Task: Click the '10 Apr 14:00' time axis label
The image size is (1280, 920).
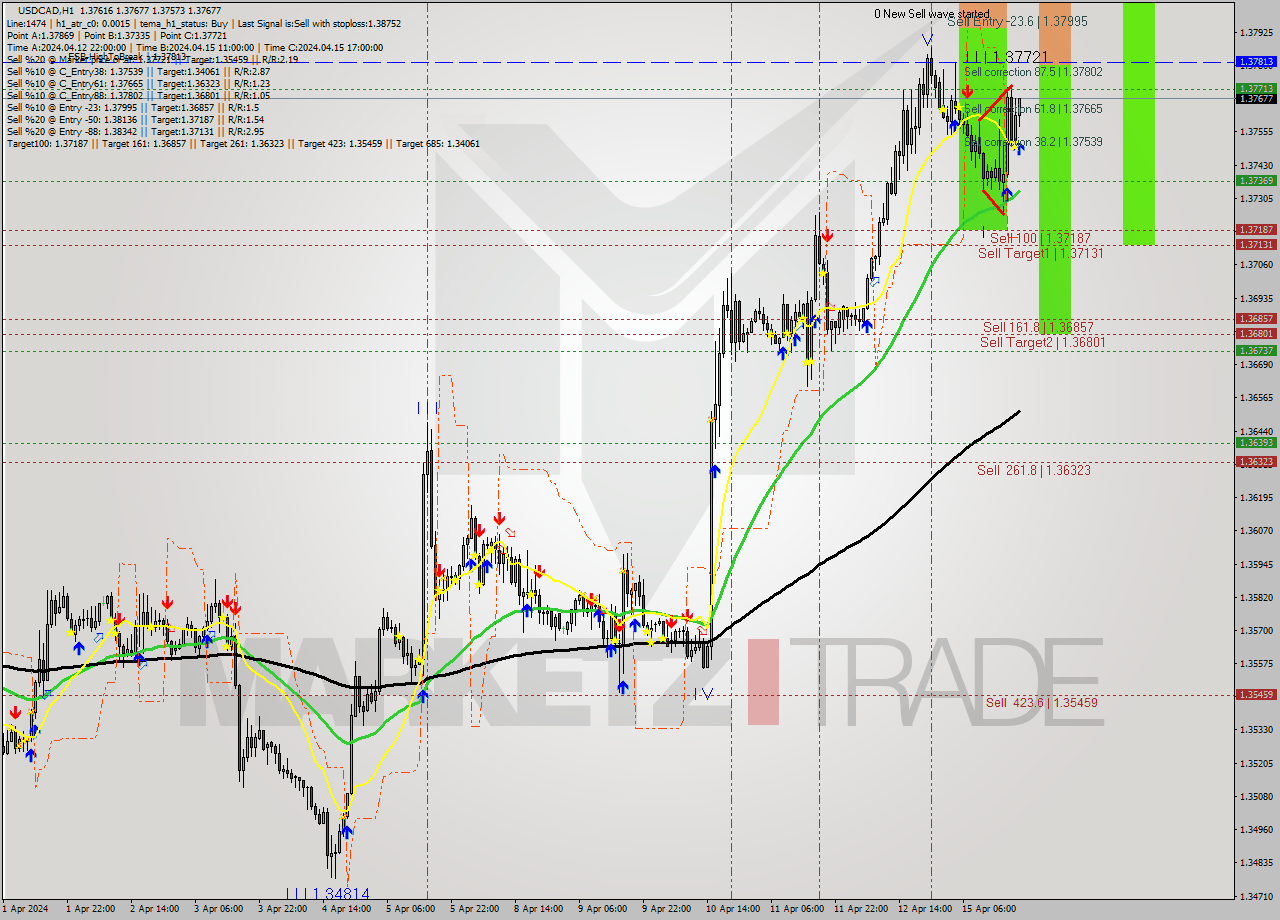Action: pos(731,909)
